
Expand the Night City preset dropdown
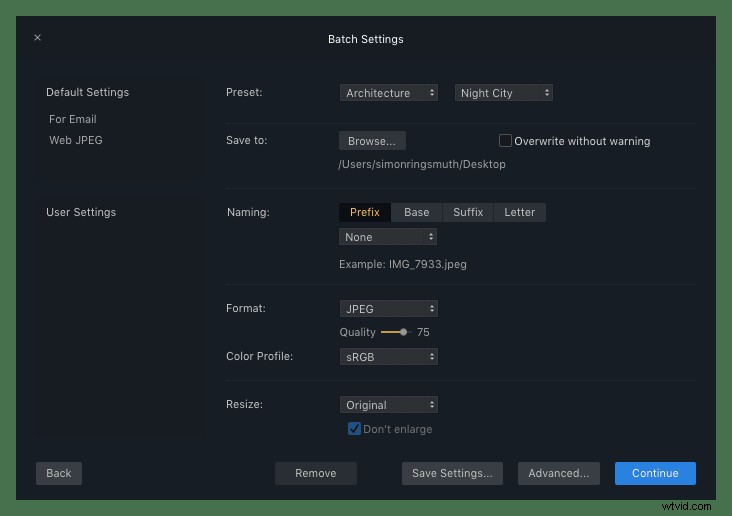coord(504,93)
